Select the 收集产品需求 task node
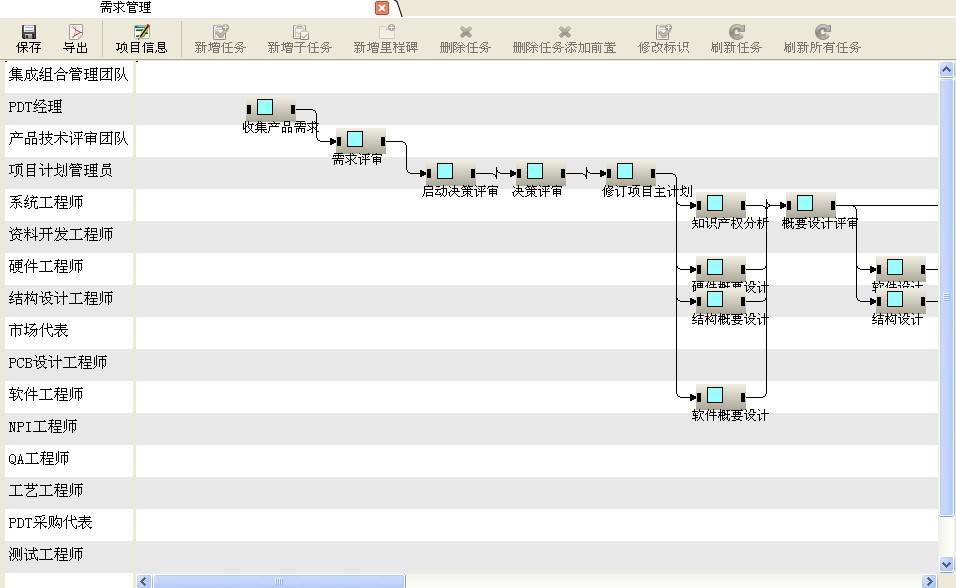The height and width of the screenshot is (588, 956). coord(265,108)
